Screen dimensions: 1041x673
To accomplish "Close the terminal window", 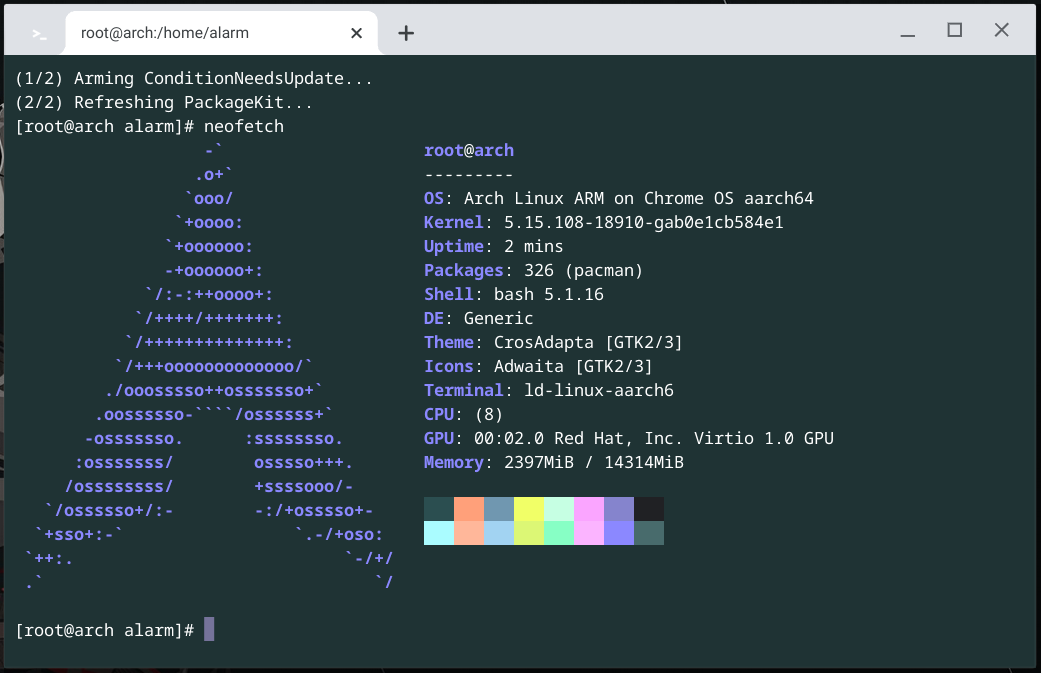I will click(1002, 30).
